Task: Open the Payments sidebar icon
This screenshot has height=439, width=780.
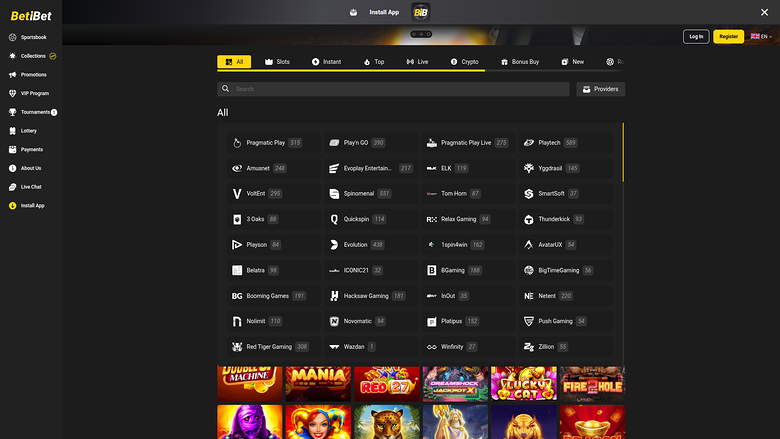Action: coord(13,149)
